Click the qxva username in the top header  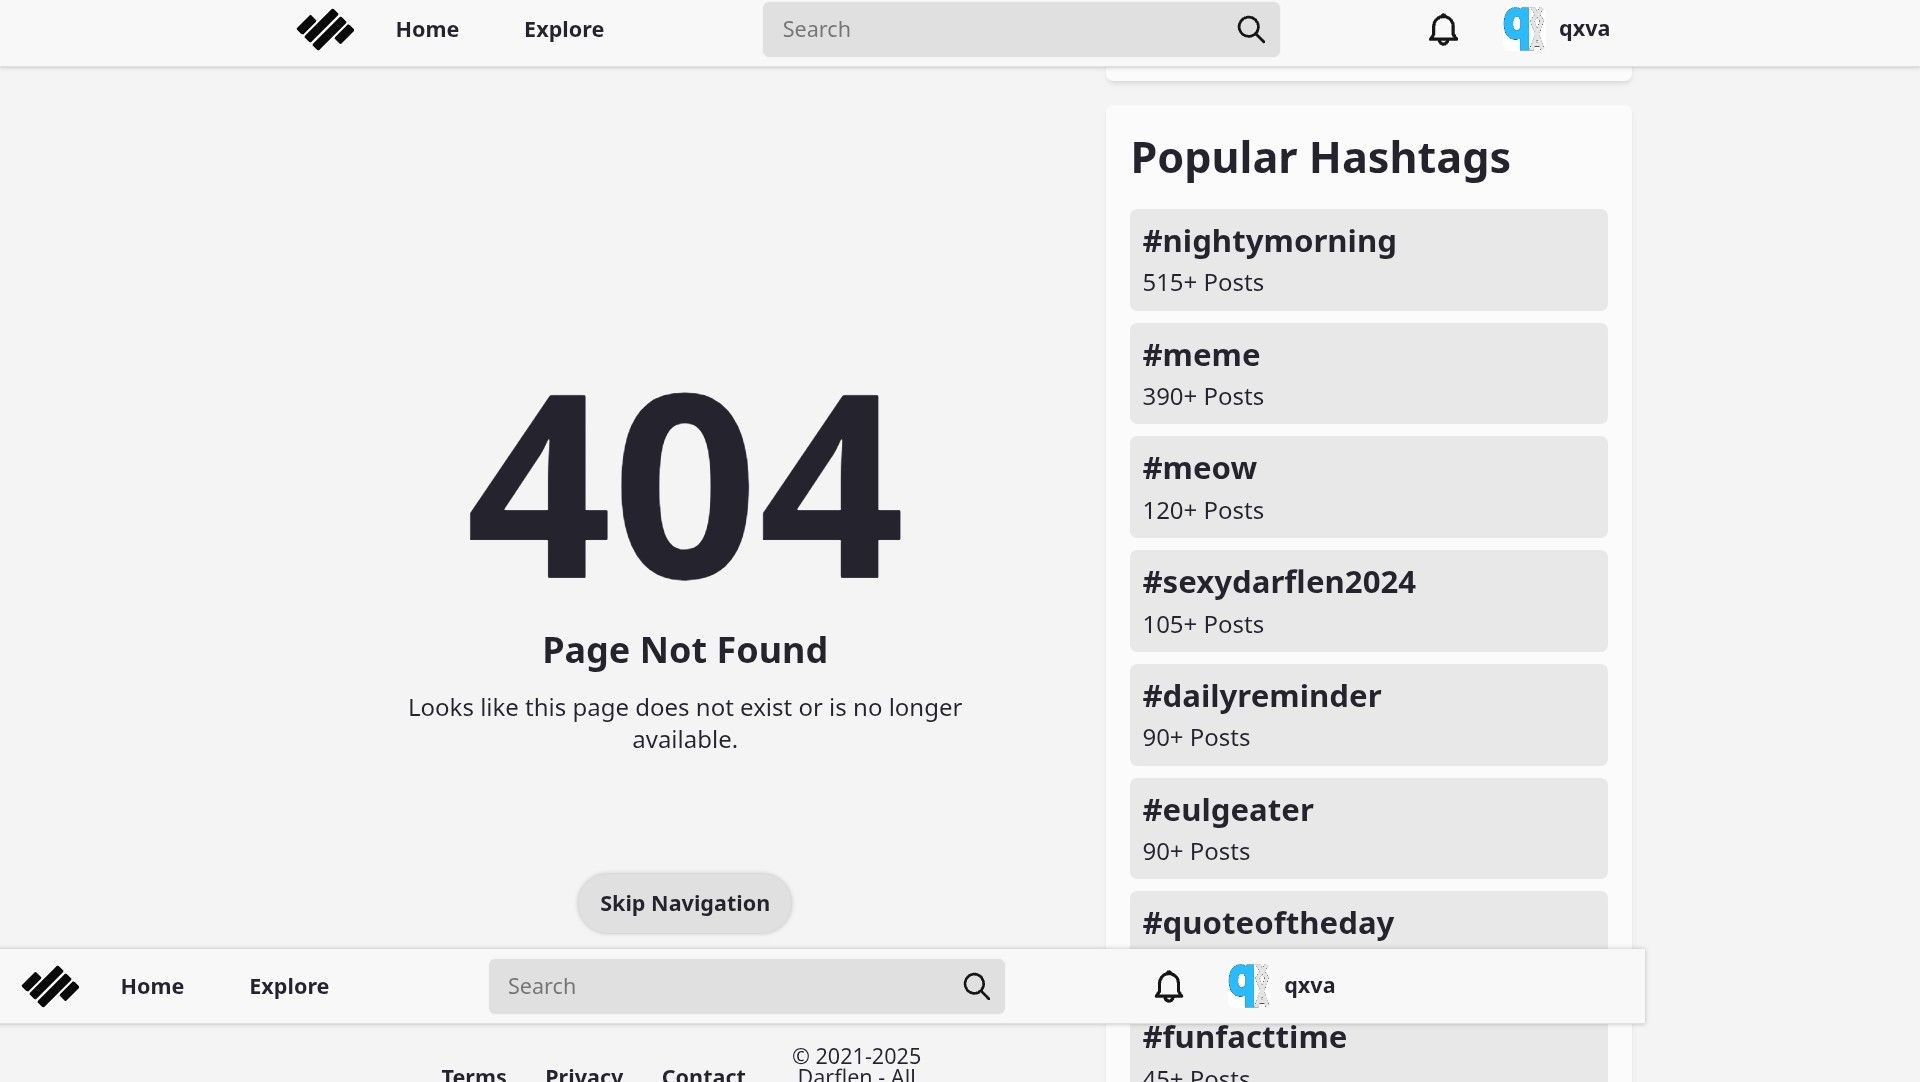click(1584, 29)
